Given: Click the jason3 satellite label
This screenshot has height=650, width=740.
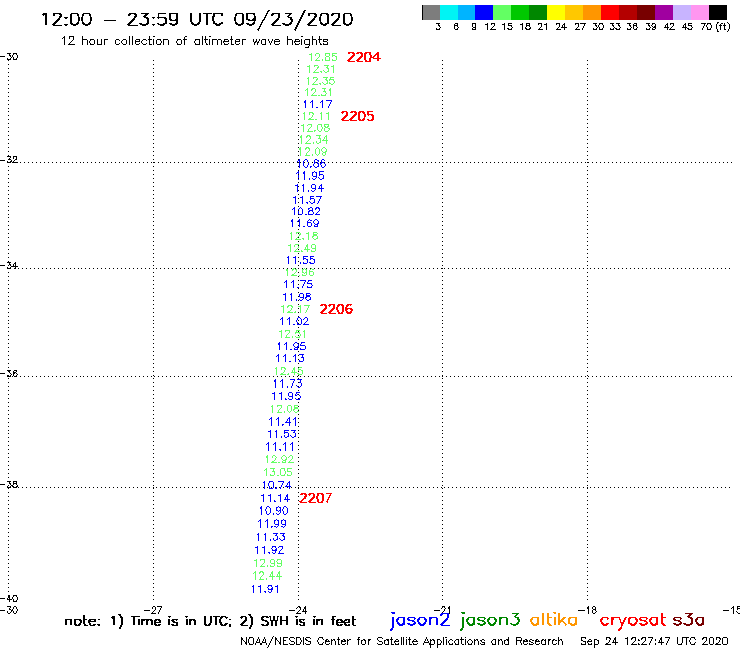Looking at the screenshot, I should [490, 620].
